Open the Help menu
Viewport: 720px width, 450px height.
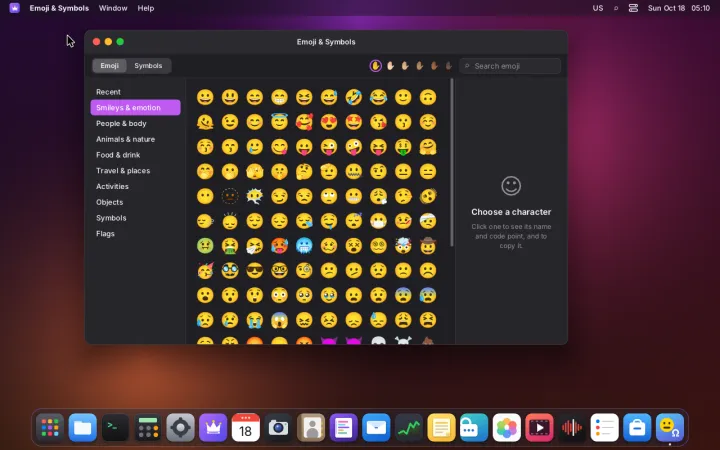[146, 8]
